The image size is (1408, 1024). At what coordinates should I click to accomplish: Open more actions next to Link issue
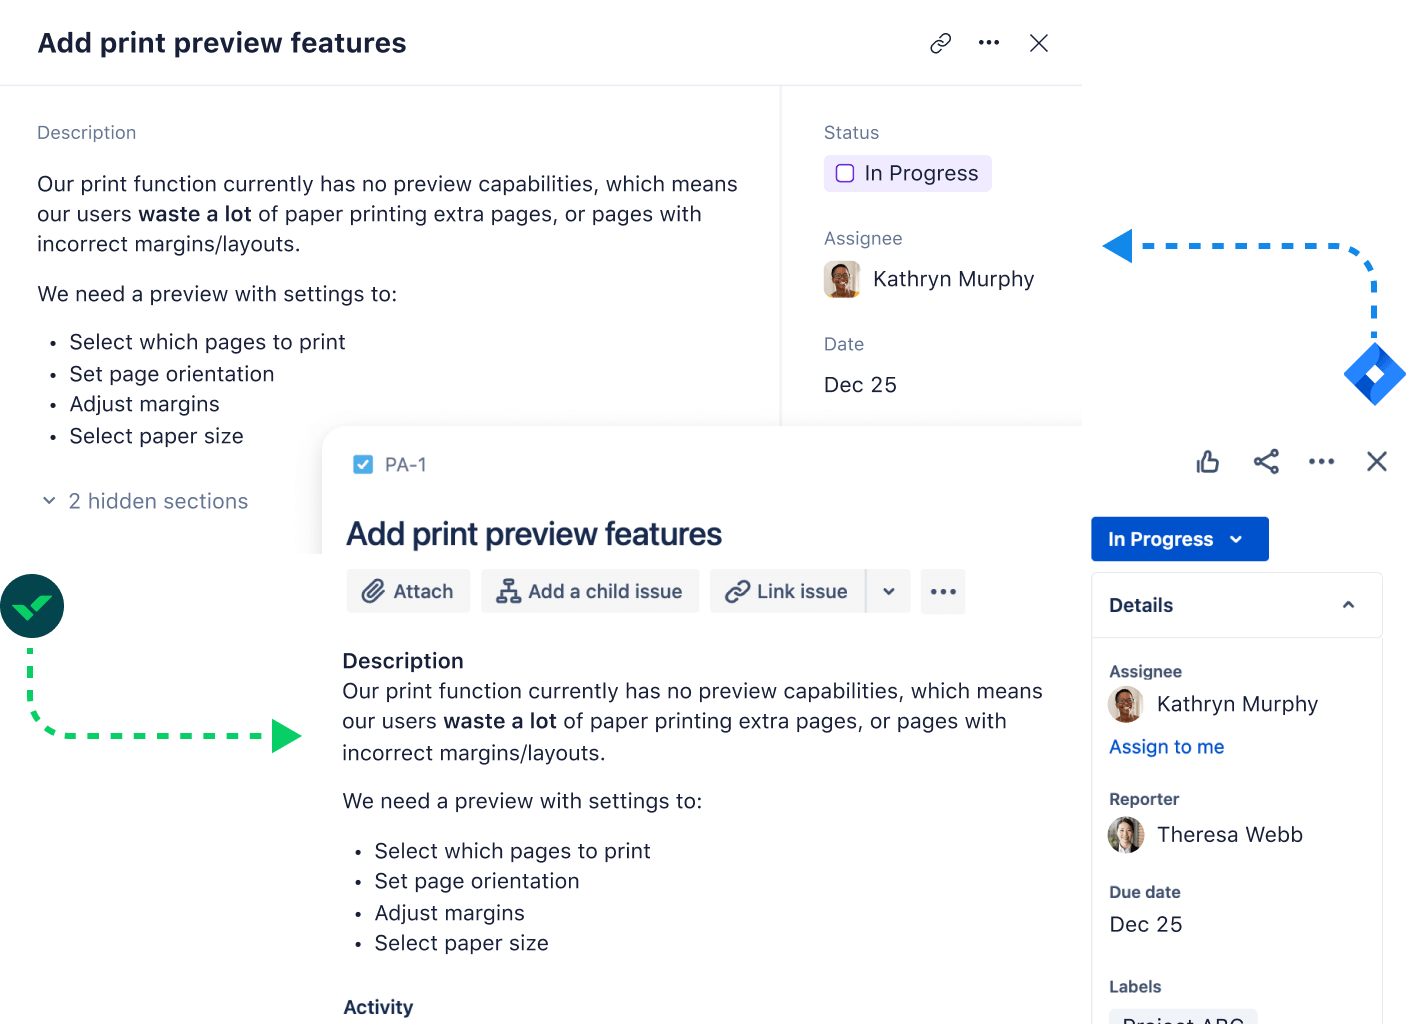point(943,591)
